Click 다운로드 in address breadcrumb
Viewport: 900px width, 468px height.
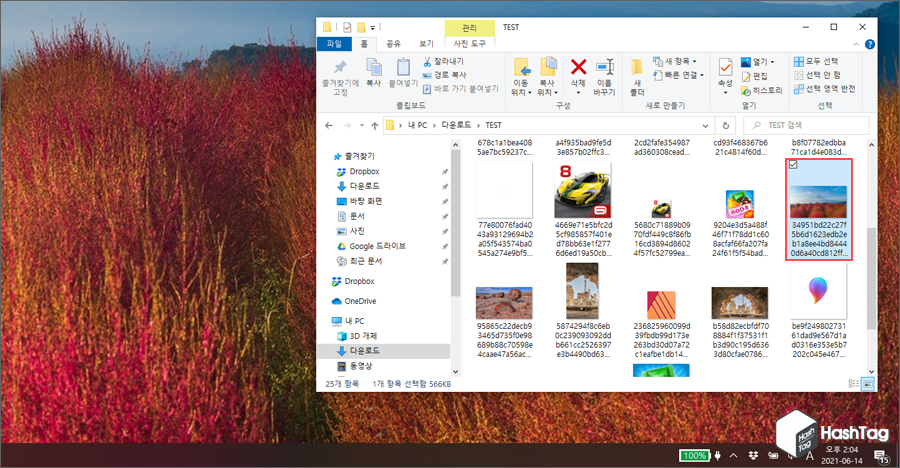(x=456, y=125)
